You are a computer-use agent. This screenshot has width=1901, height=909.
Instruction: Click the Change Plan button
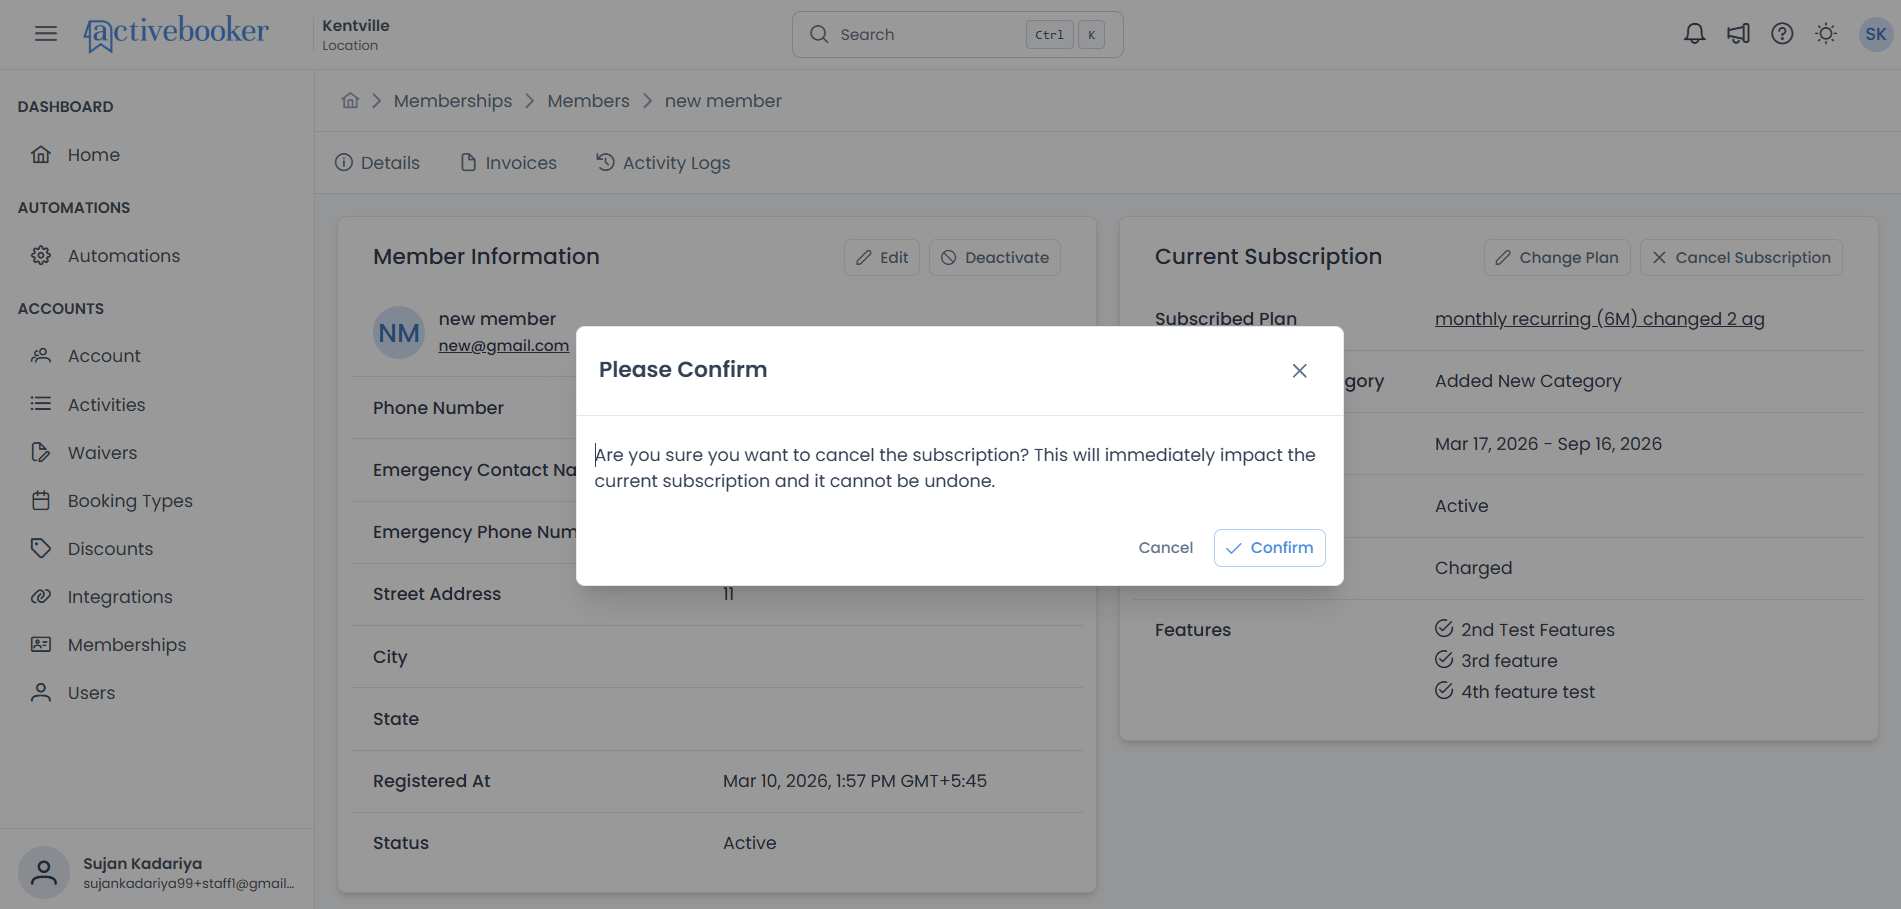click(x=1557, y=258)
